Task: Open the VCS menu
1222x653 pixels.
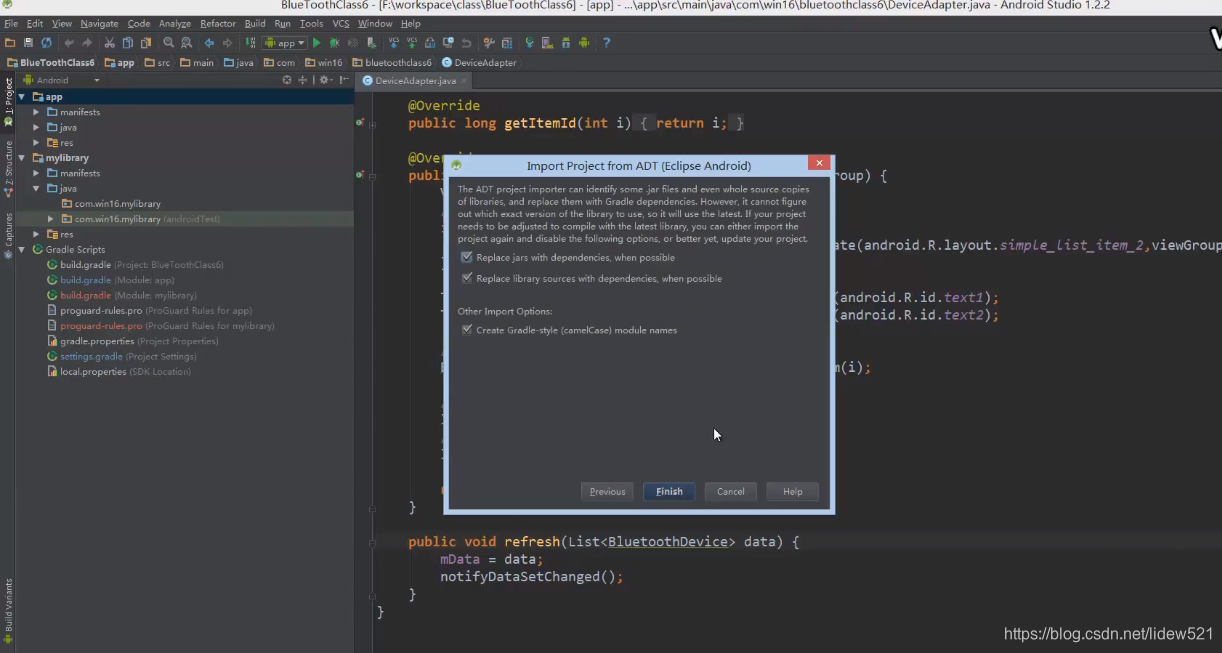Action: (341, 23)
